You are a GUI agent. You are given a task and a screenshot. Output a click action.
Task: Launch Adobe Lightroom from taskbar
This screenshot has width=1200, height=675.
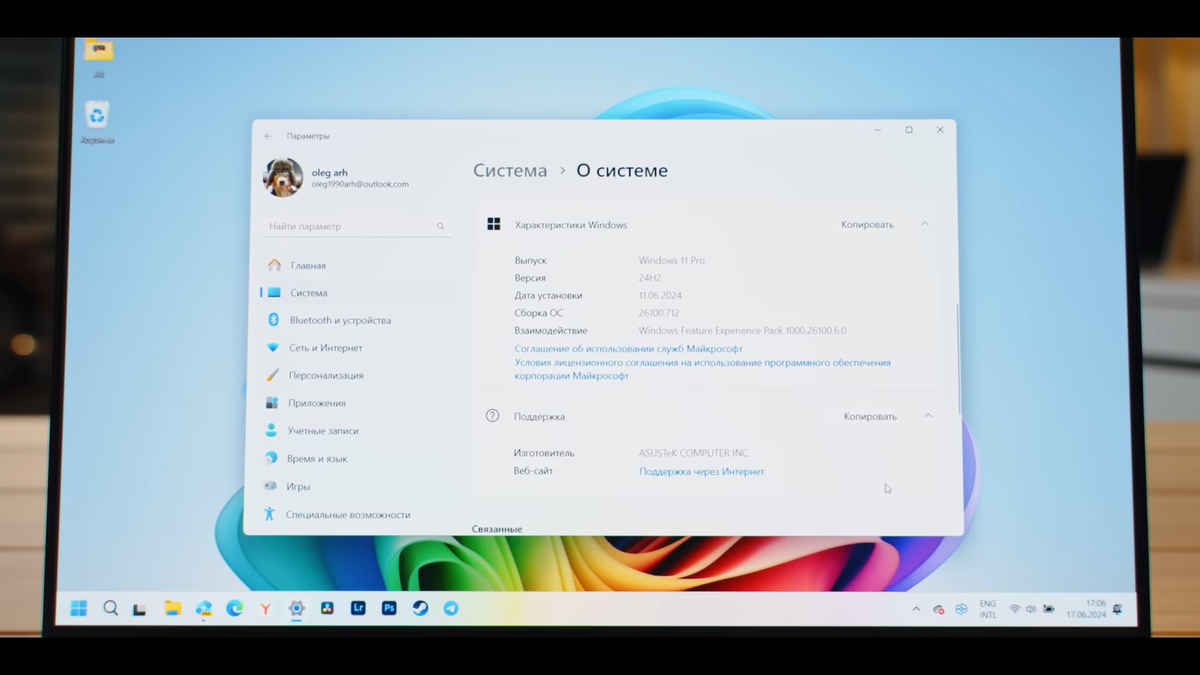point(358,608)
